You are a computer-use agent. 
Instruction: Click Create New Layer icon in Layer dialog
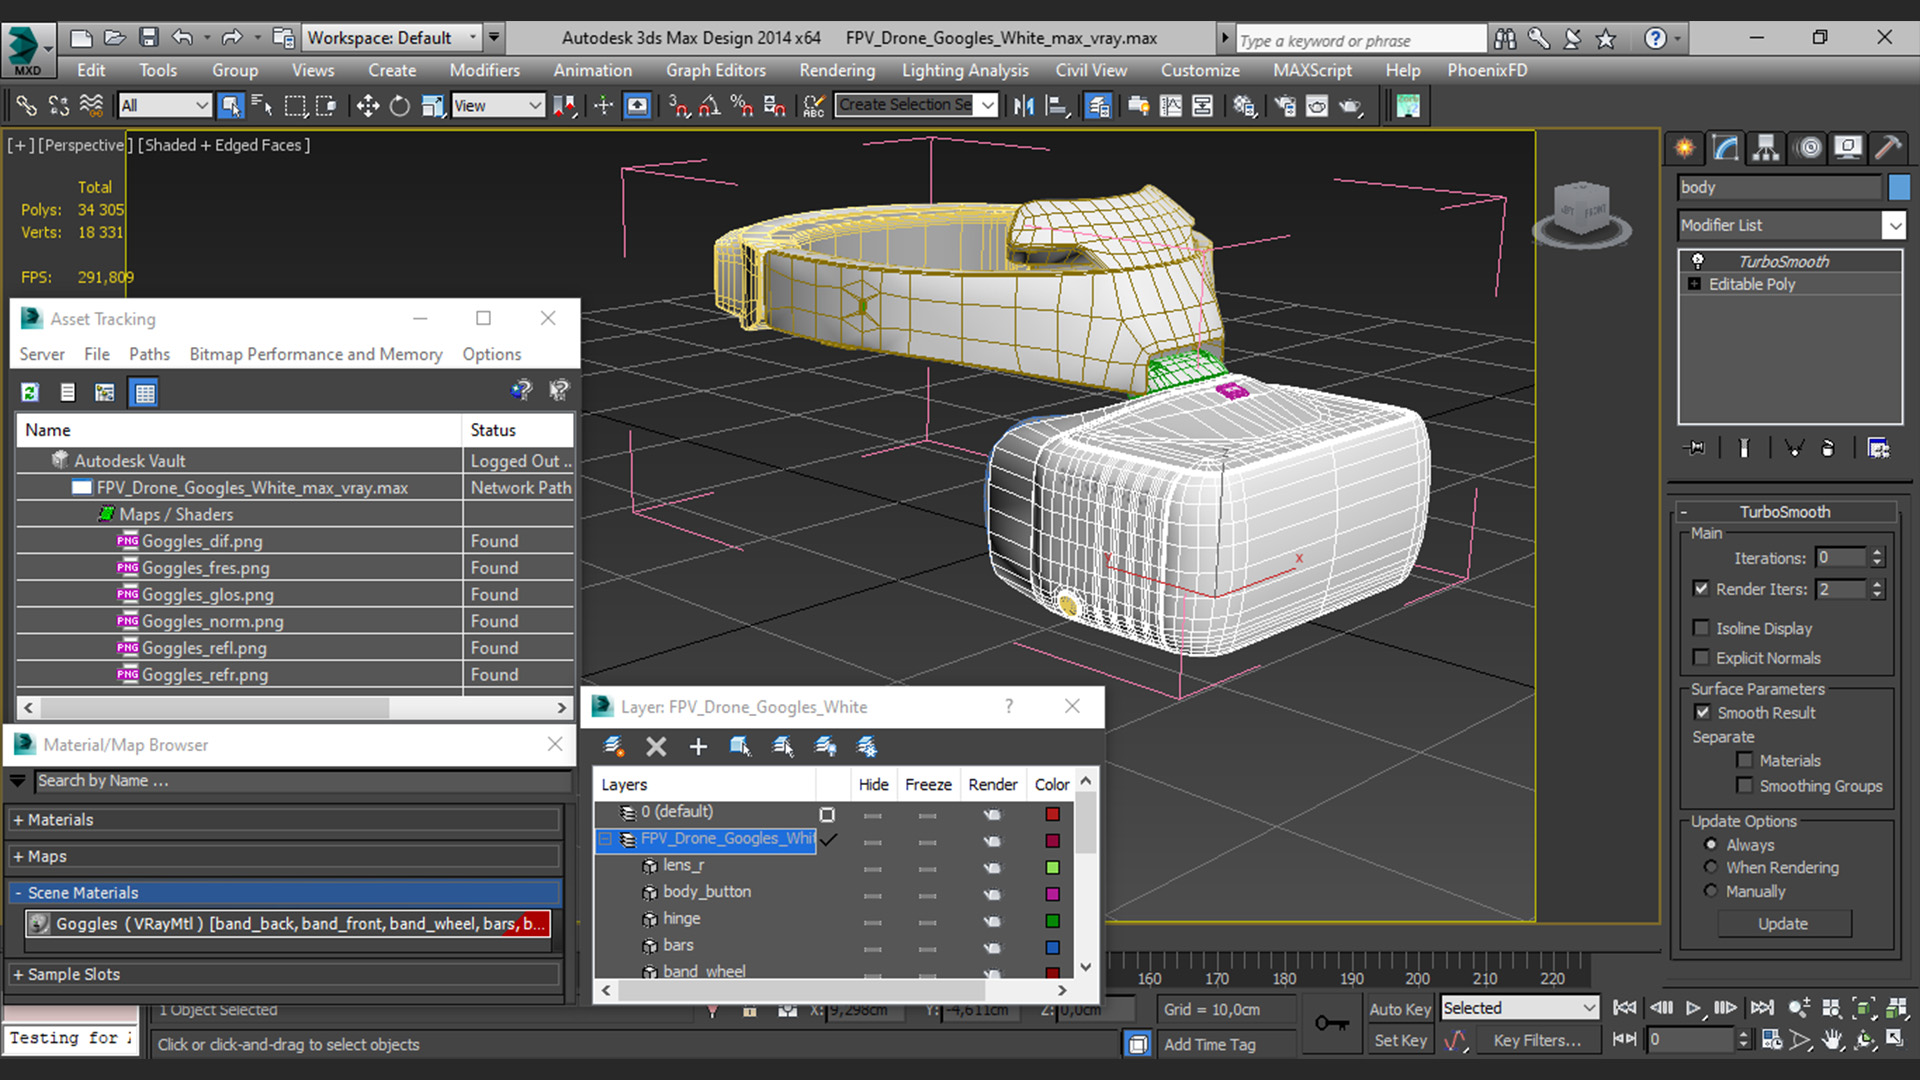[614, 746]
